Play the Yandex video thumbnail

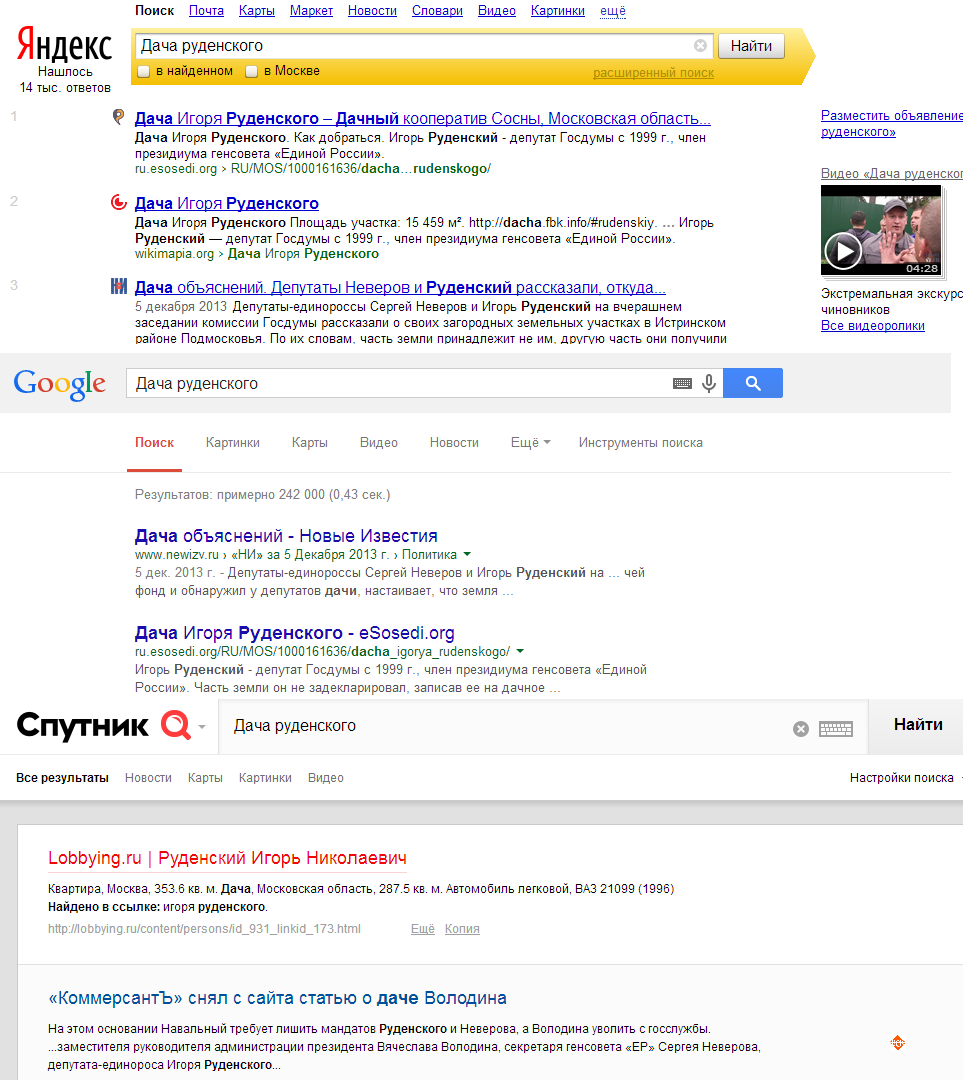[x=842, y=250]
